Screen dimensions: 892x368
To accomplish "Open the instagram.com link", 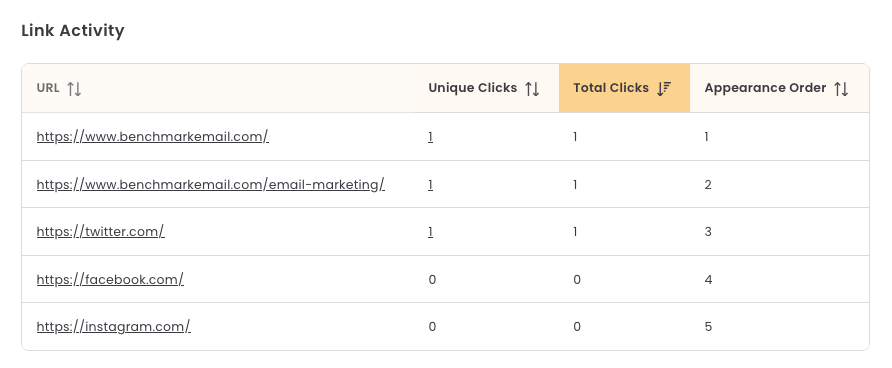I will [x=113, y=326].
